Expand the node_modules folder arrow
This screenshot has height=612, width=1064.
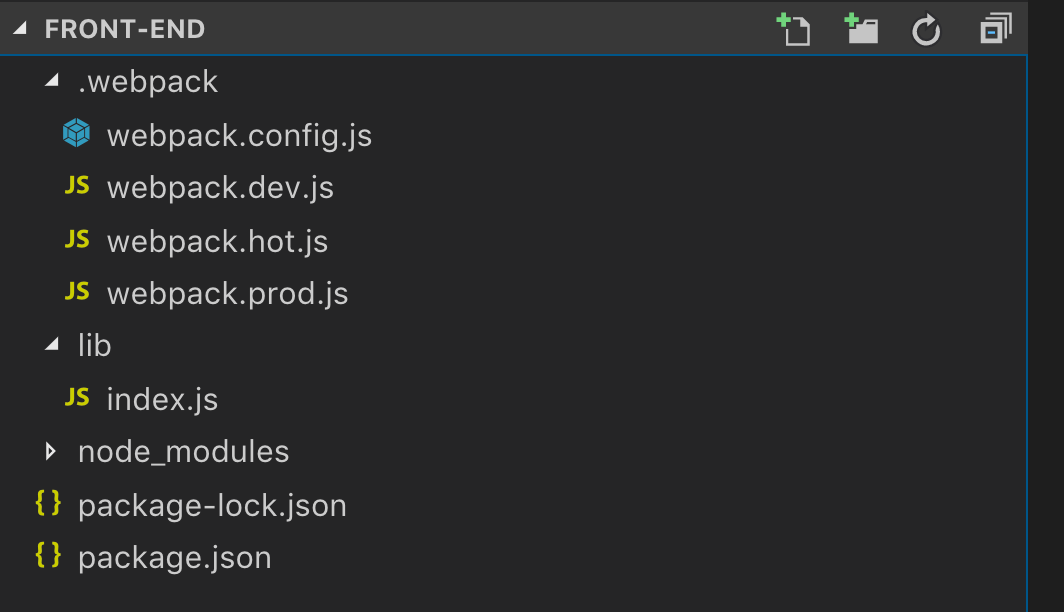tap(52, 451)
